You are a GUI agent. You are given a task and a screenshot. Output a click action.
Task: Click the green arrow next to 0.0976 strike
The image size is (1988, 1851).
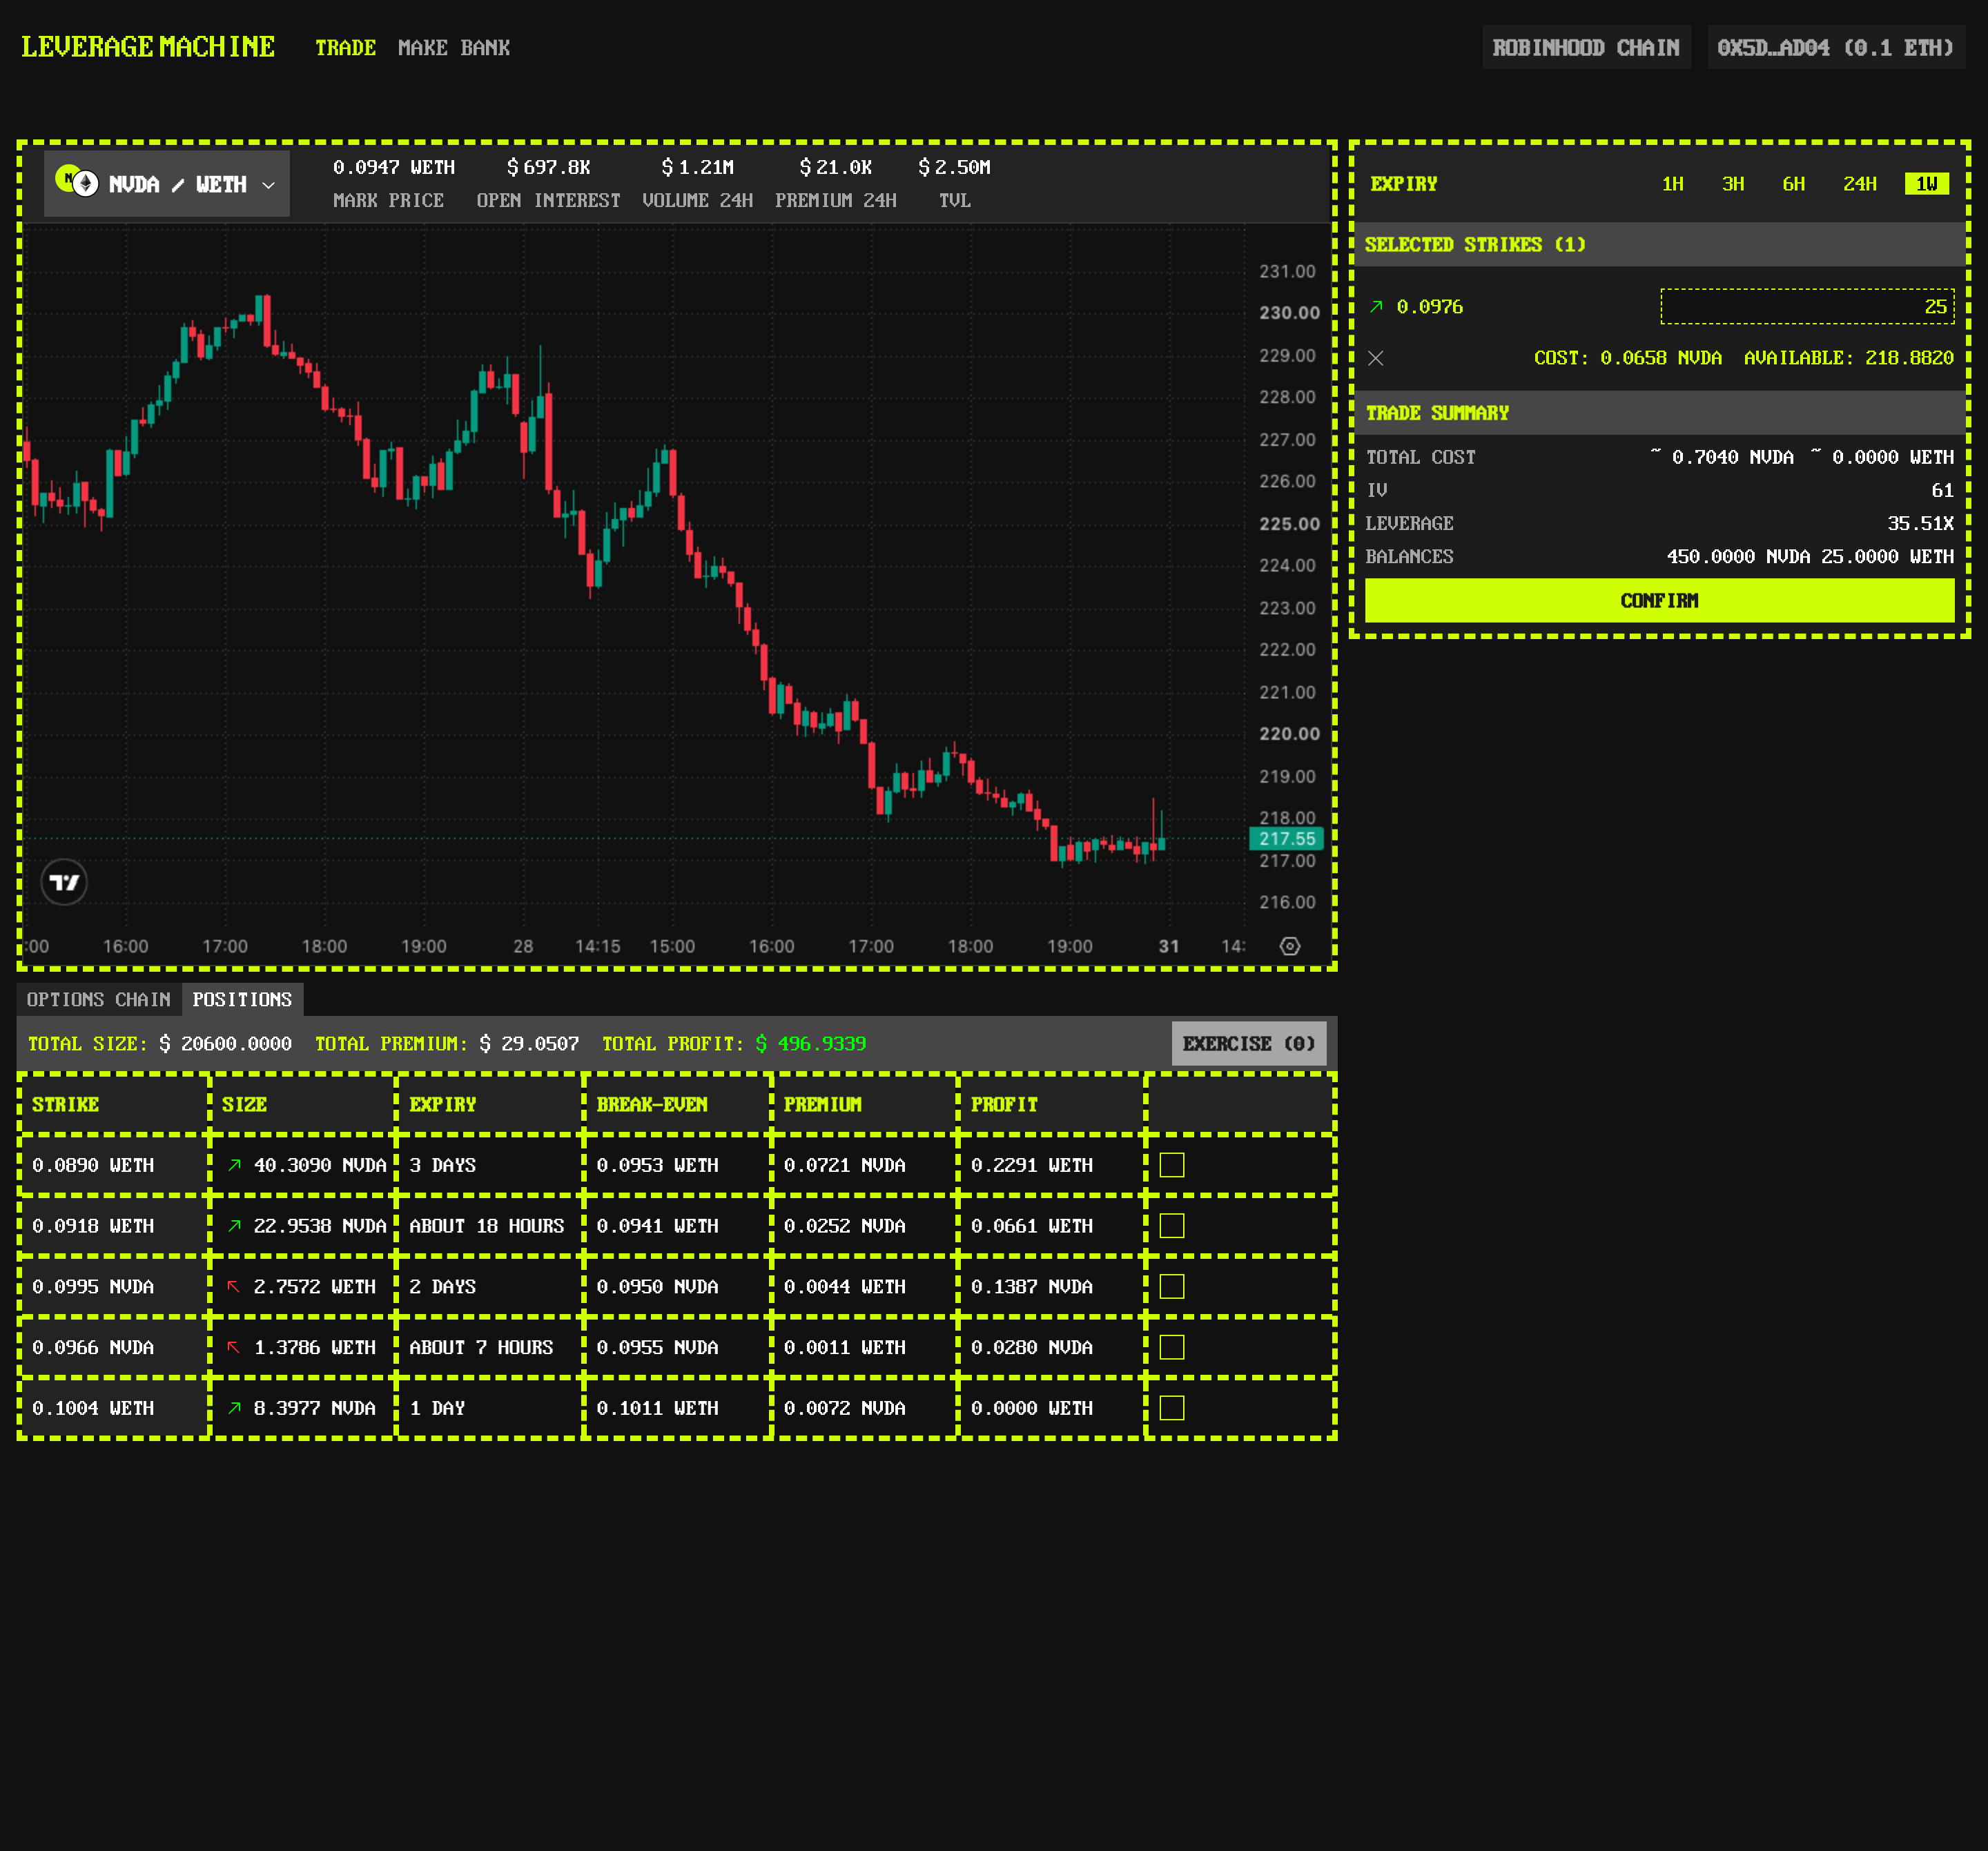tap(1376, 307)
